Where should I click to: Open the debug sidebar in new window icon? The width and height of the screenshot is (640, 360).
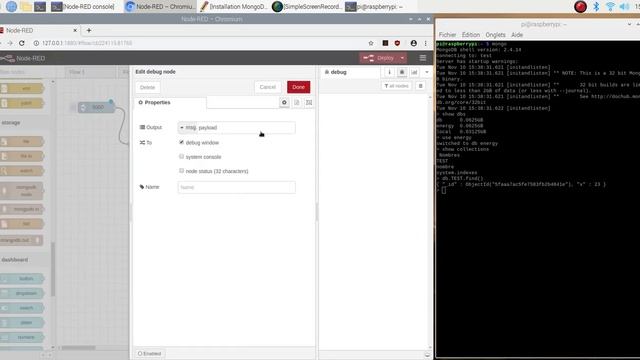pos(427,355)
